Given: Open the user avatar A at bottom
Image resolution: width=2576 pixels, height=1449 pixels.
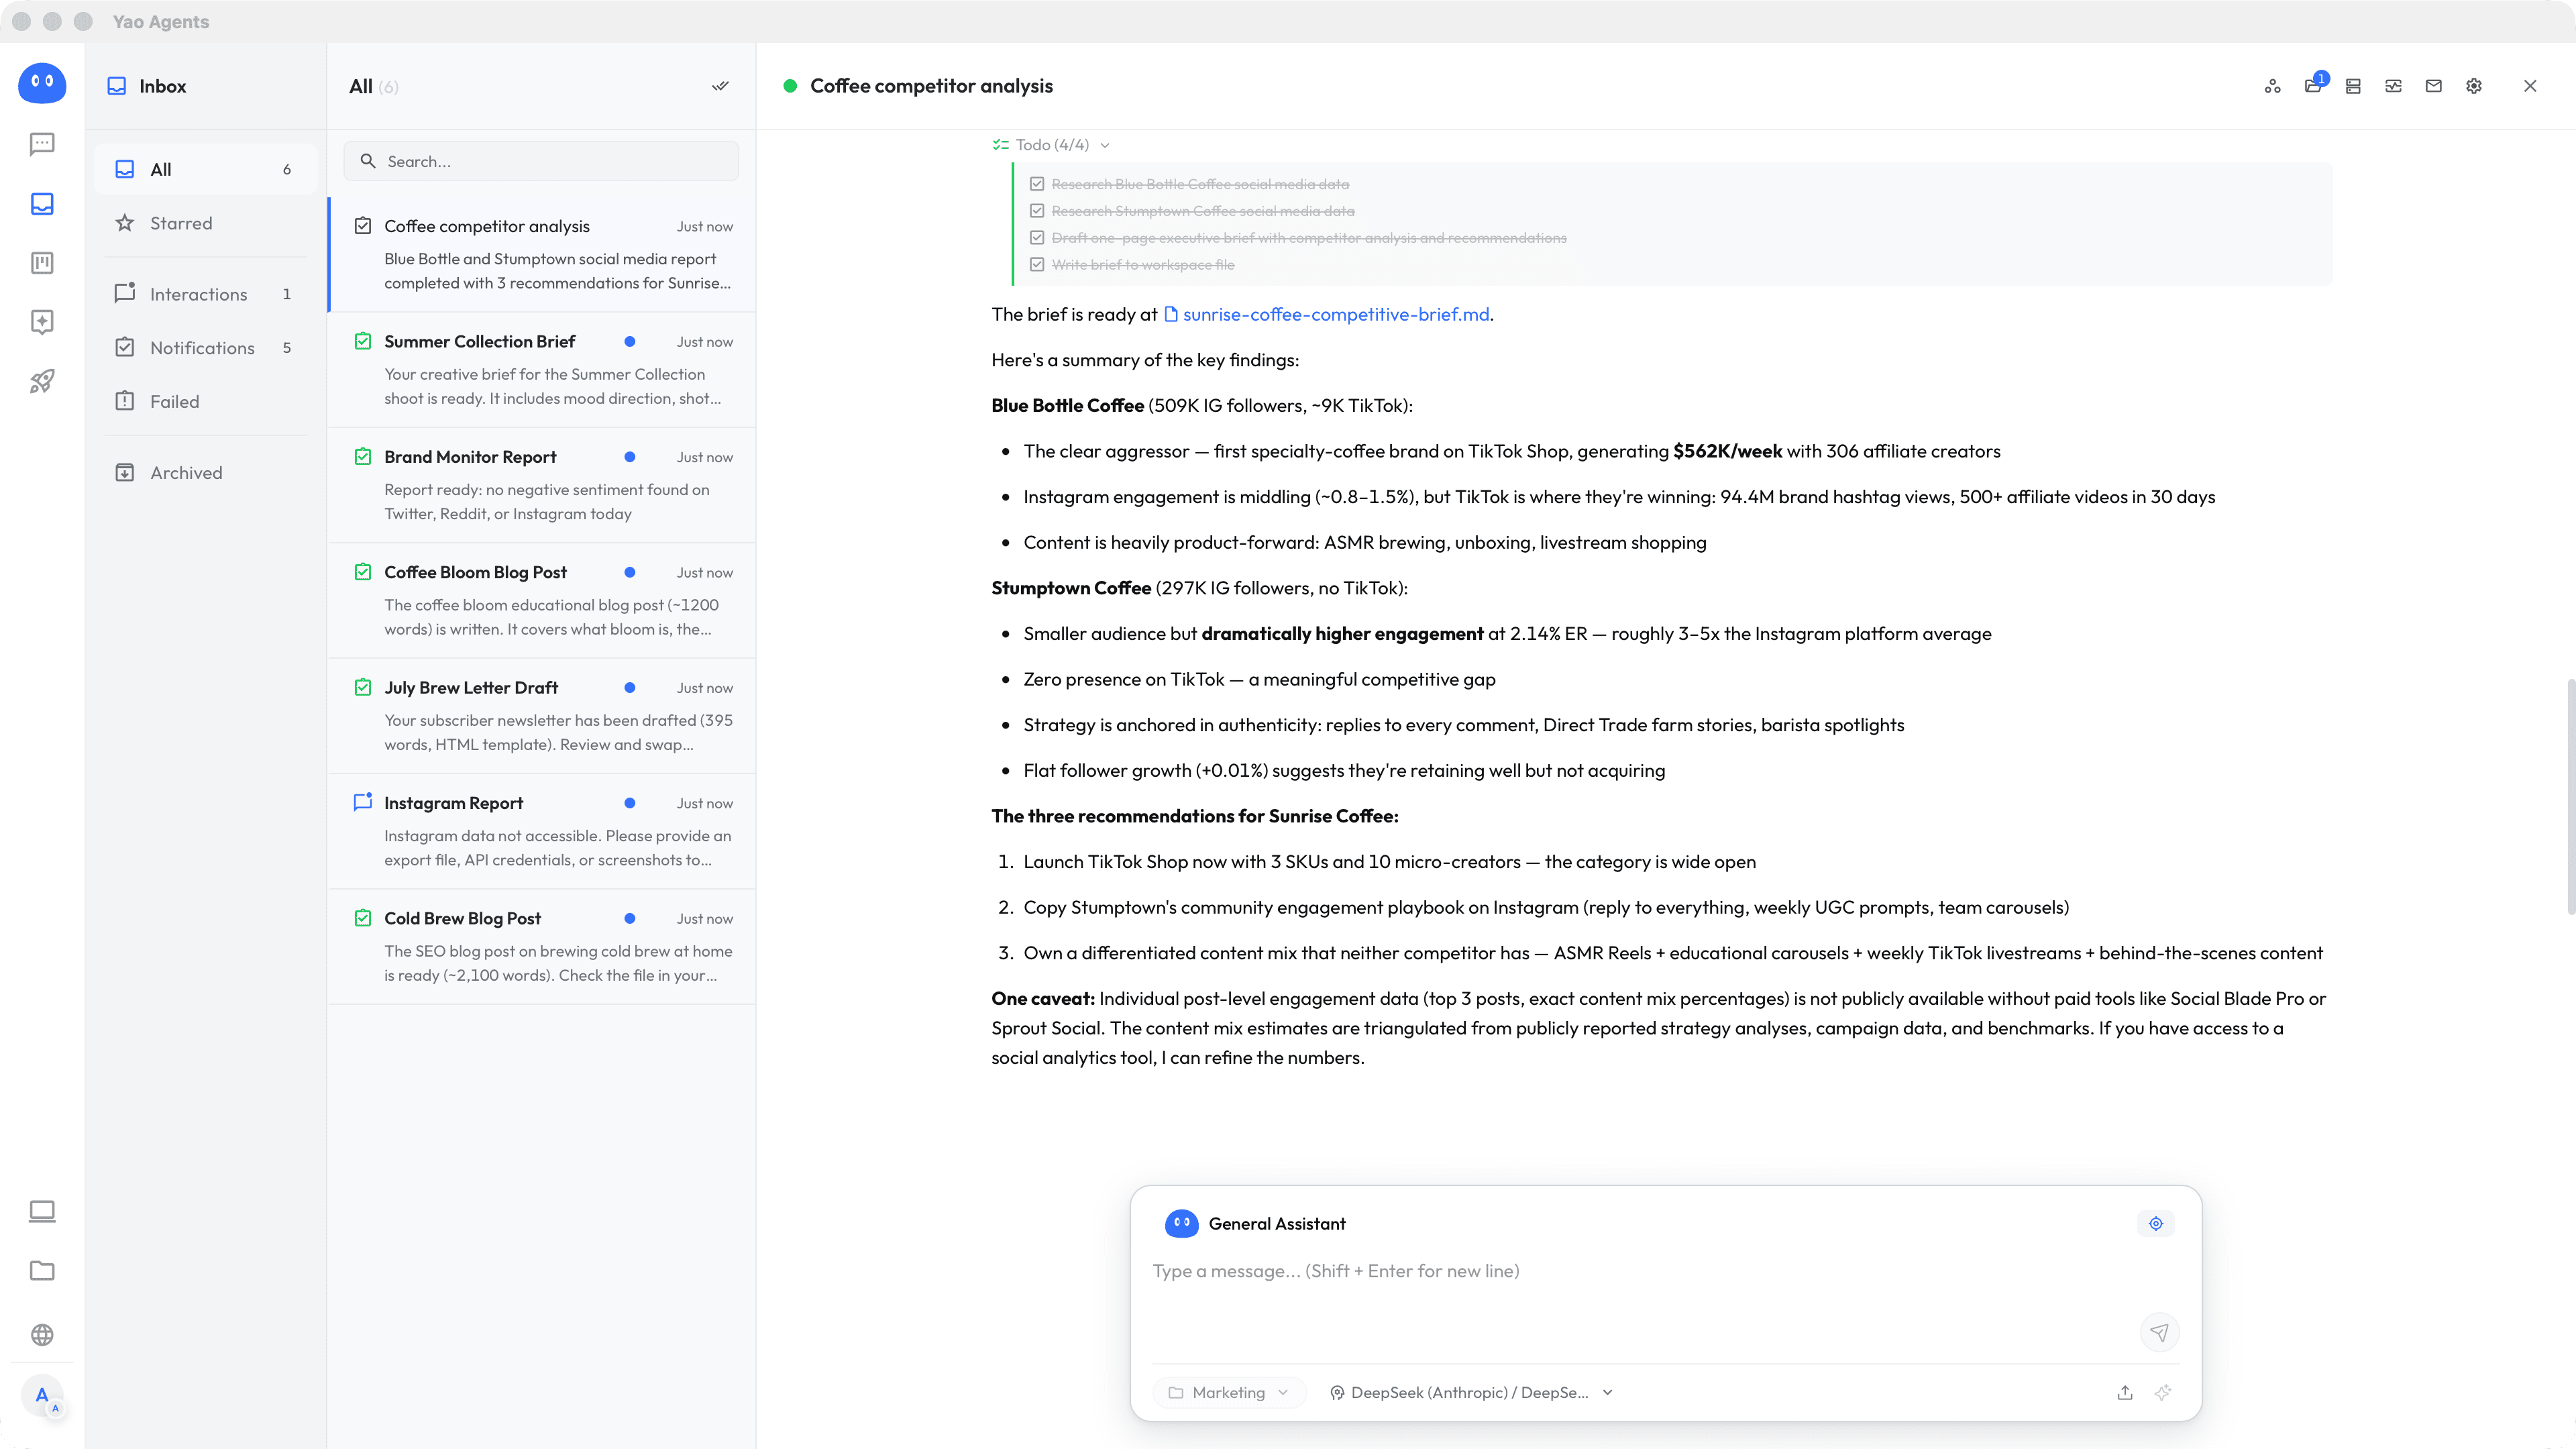Looking at the screenshot, I should pos(42,1395).
